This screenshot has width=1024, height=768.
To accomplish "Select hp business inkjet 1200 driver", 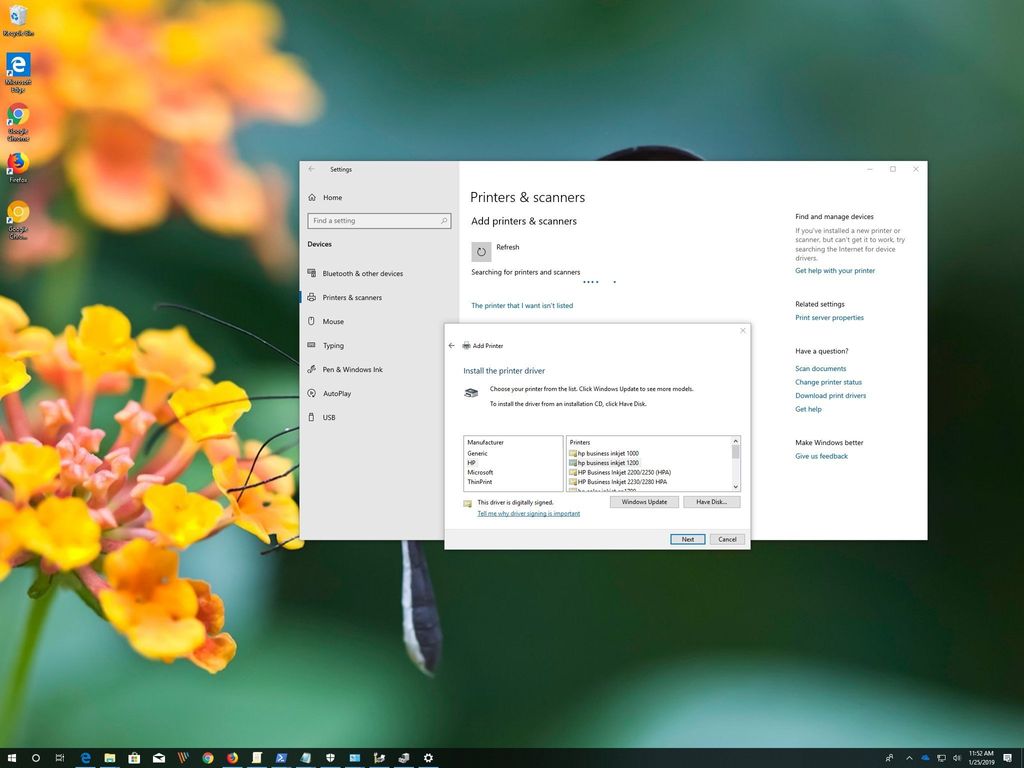I will click(x=606, y=463).
